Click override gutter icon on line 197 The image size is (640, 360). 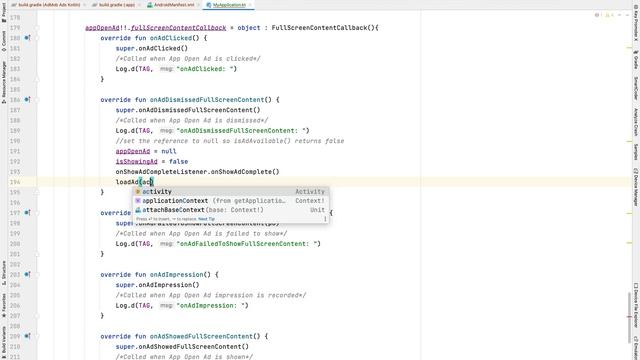(x=27, y=213)
